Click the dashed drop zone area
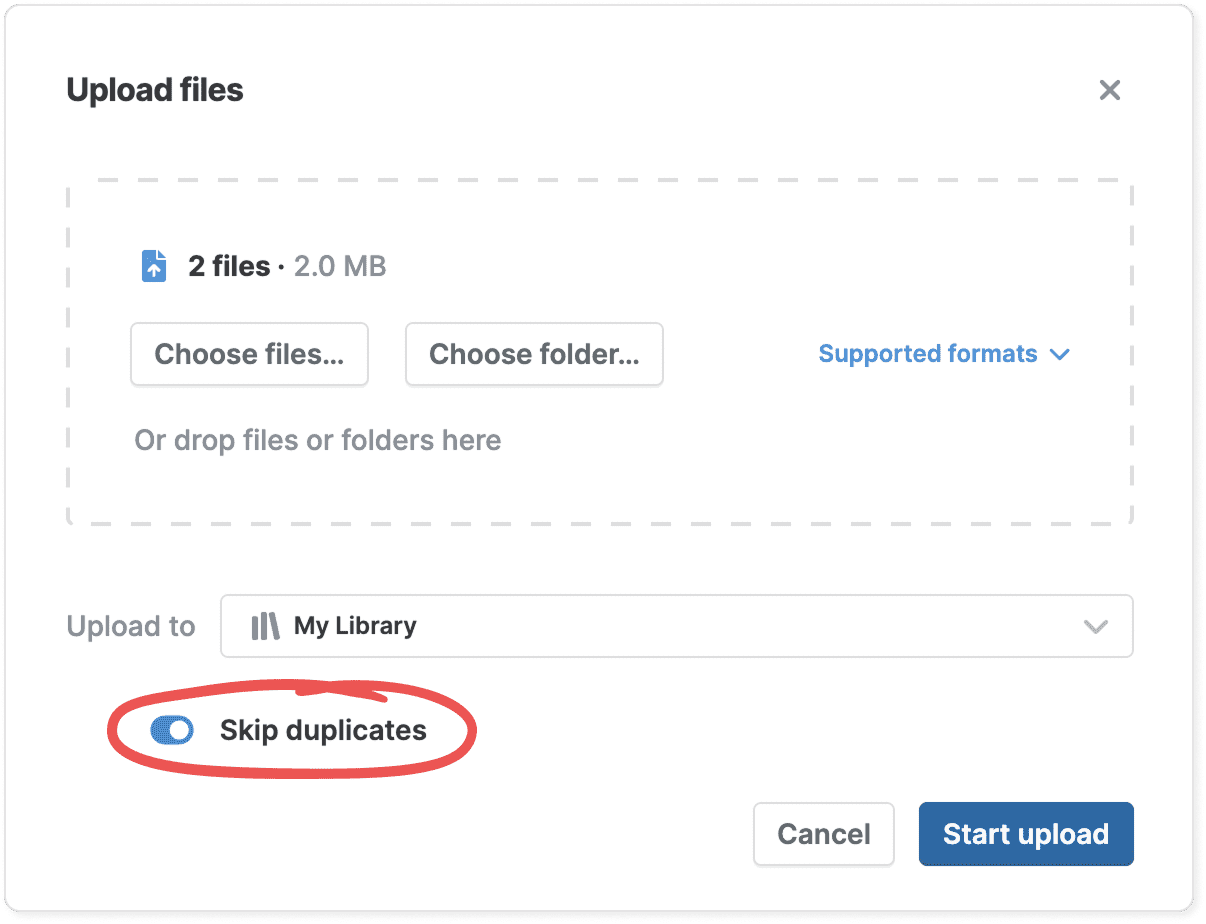The image size is (1206, 924). [600, 352]
